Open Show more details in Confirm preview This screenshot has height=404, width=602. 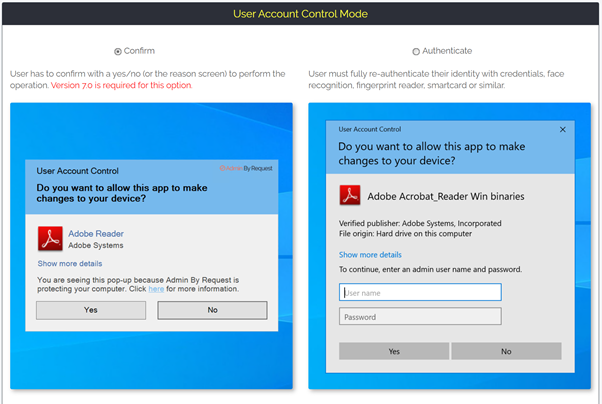[70, 263]
